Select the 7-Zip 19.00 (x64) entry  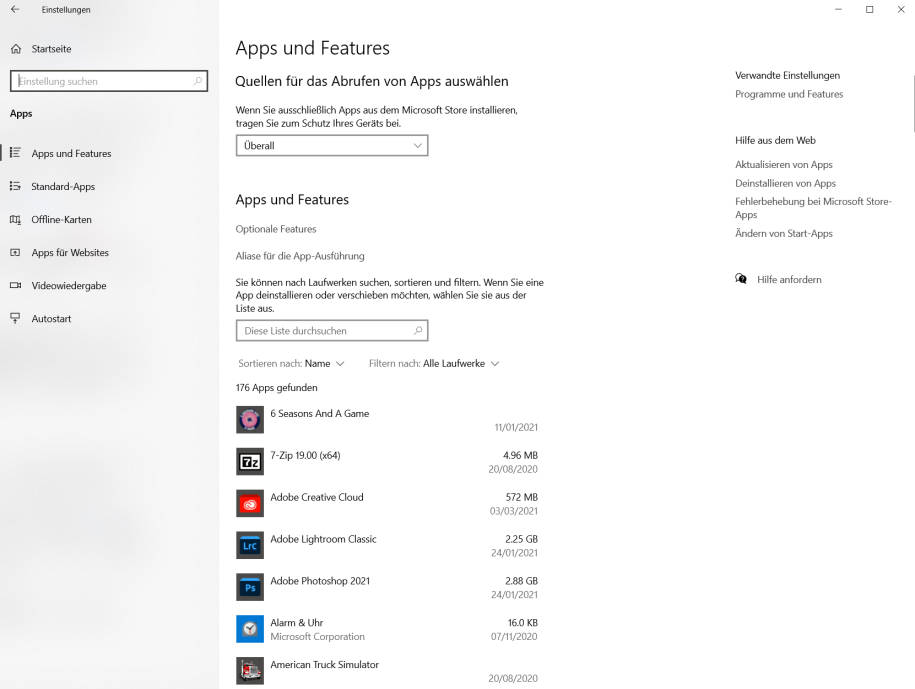point(387,462)
